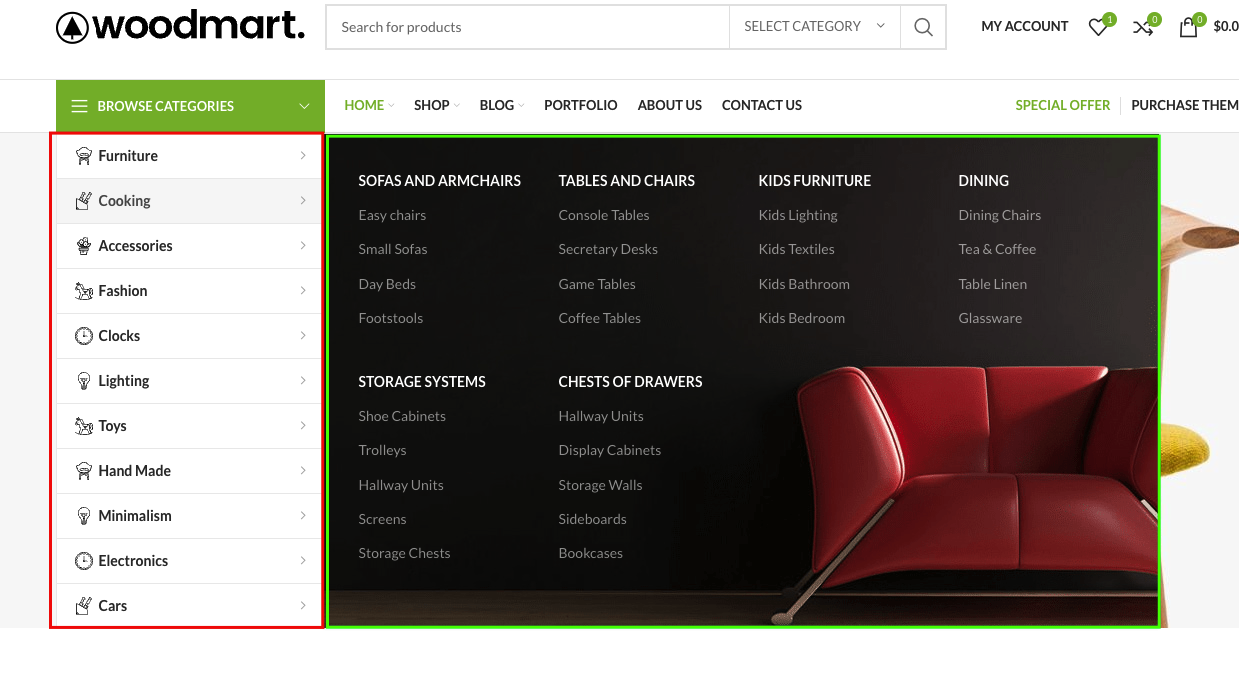Open the wishlist heart icon
Viewport: 1239px width, 678px height.
click(x=1098, y=27)
